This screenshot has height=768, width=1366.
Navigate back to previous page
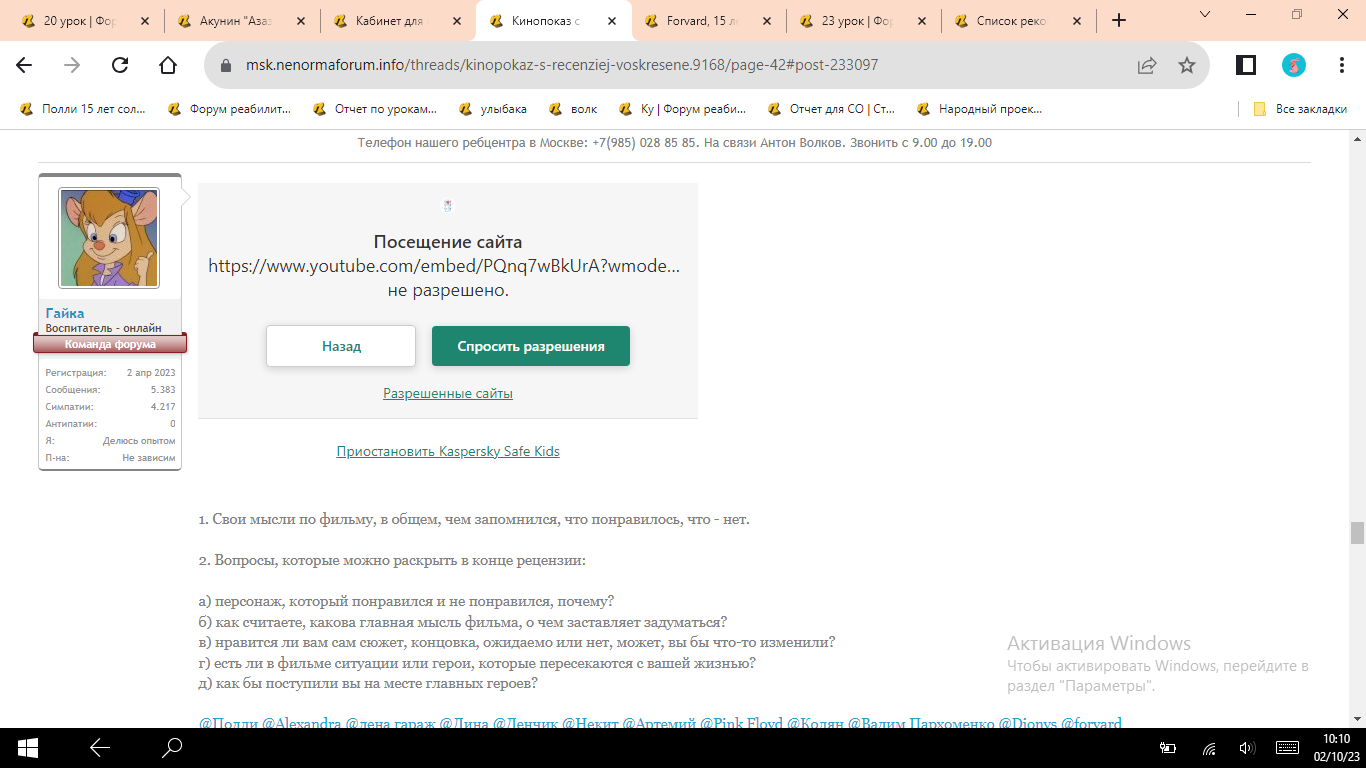click(x=24, y=65)
